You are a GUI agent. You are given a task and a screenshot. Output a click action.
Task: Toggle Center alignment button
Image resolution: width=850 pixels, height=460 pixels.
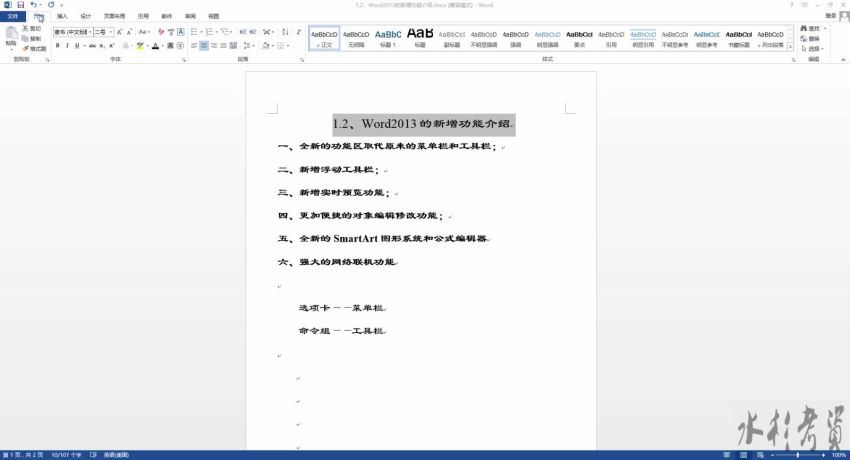204,46
